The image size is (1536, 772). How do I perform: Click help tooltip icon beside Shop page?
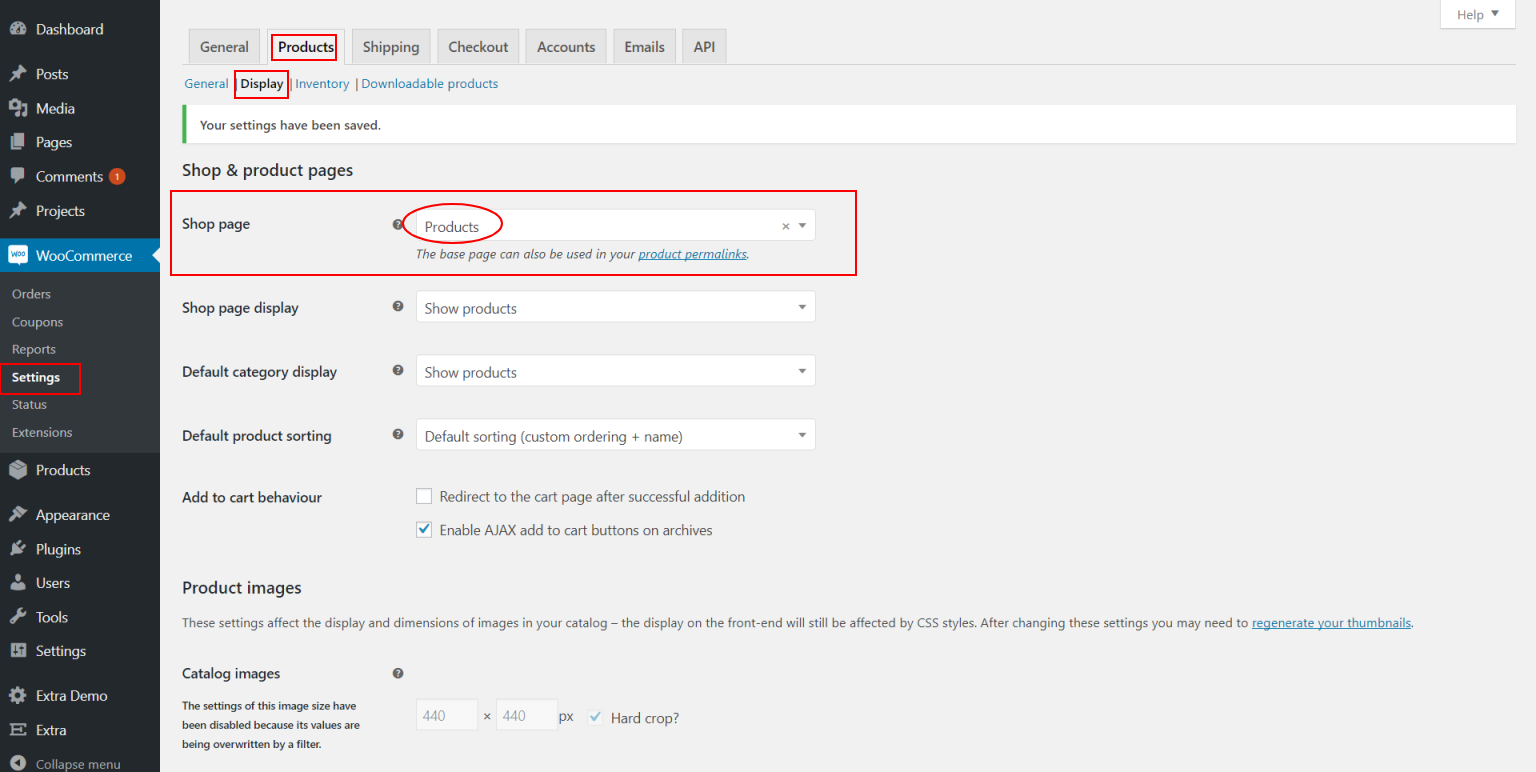(398, 225)
